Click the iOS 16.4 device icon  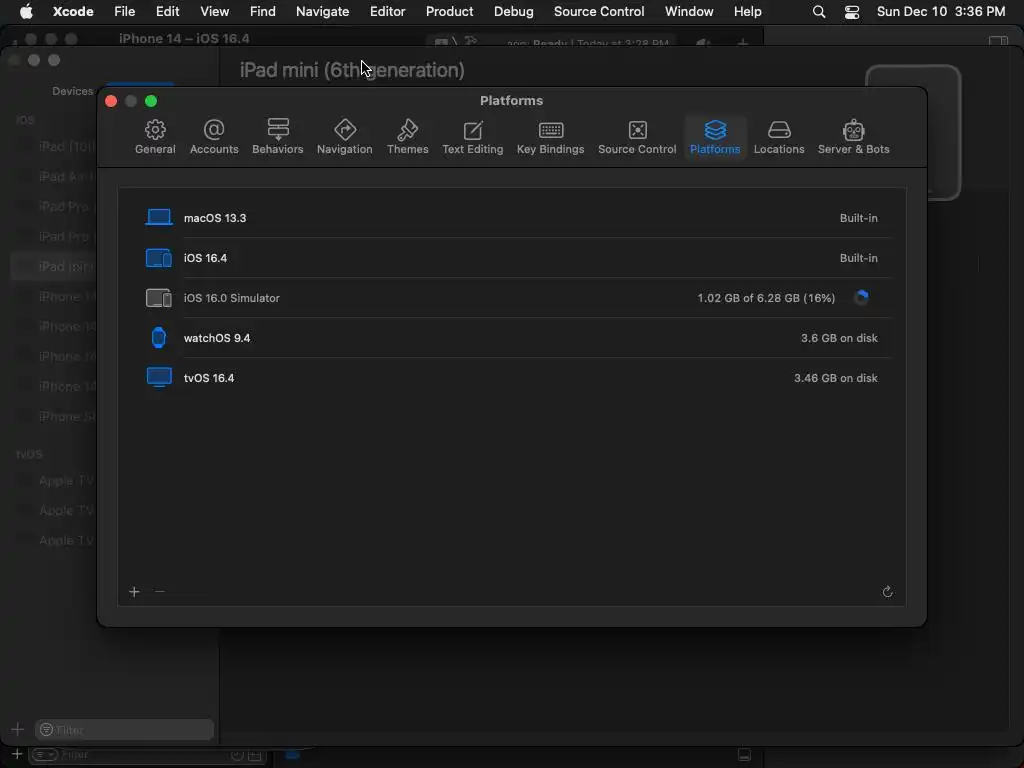coord(159,258)
